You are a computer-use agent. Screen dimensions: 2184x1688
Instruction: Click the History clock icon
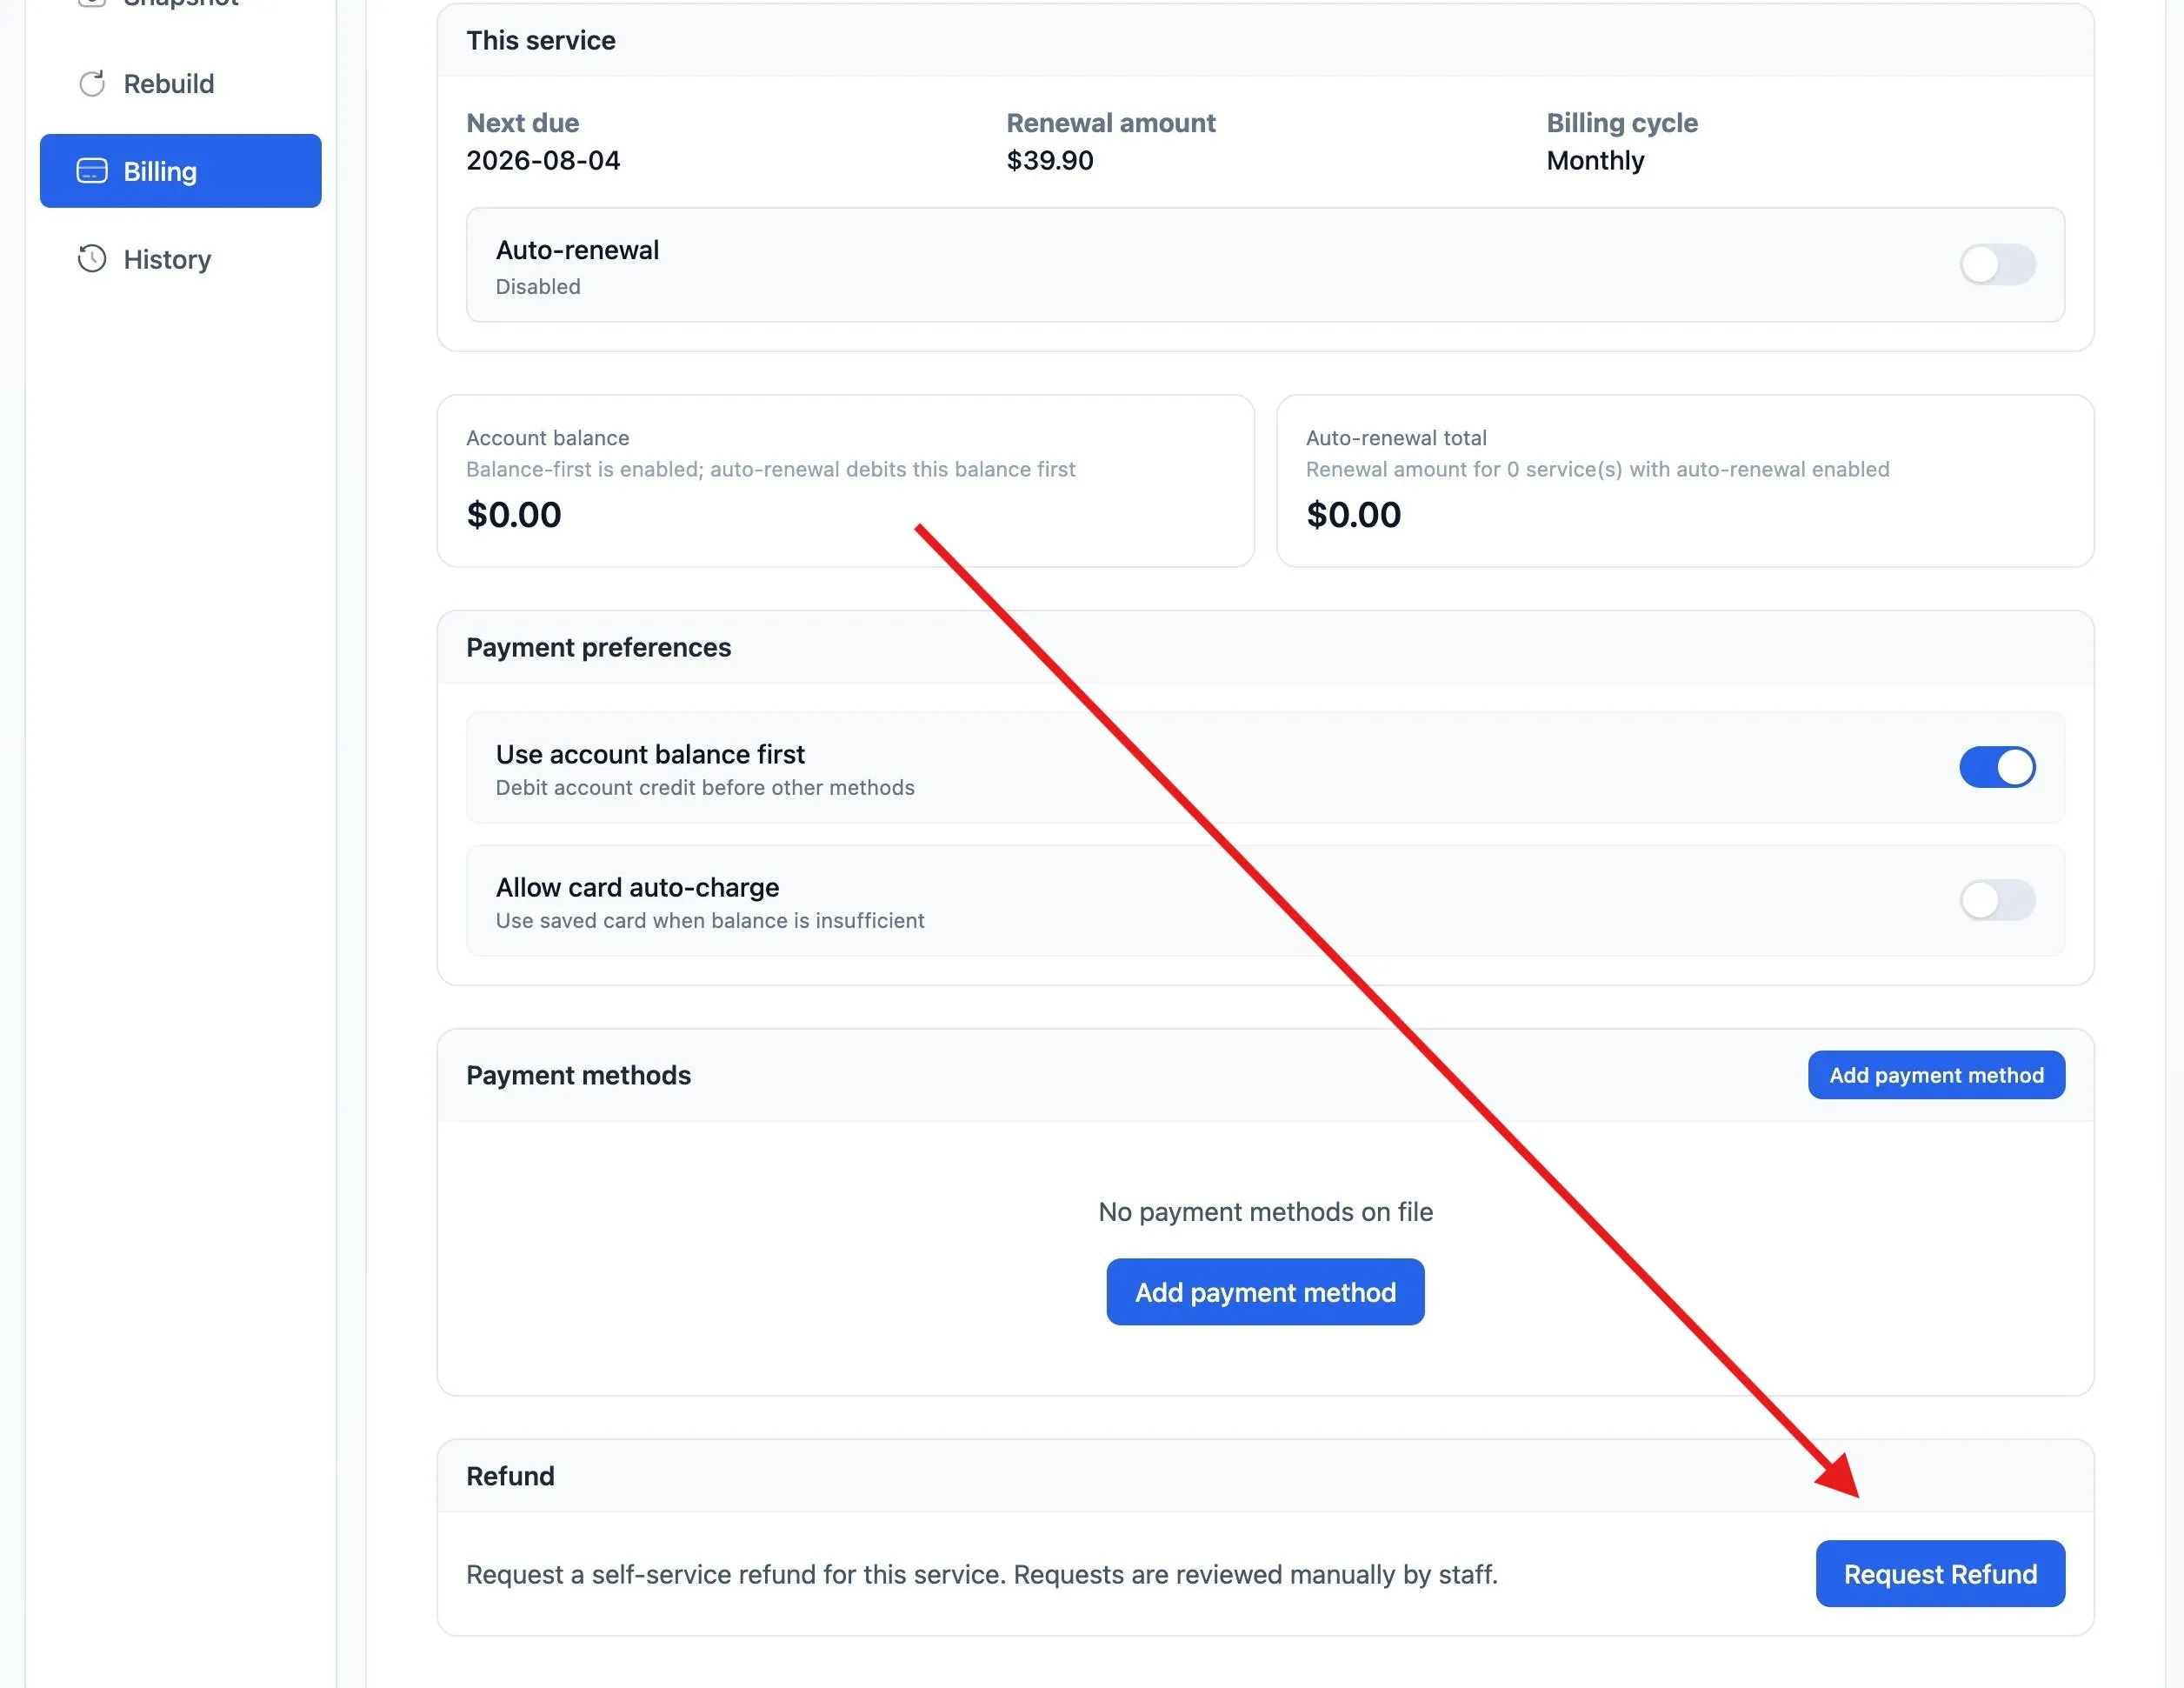(x=92, y=259)
